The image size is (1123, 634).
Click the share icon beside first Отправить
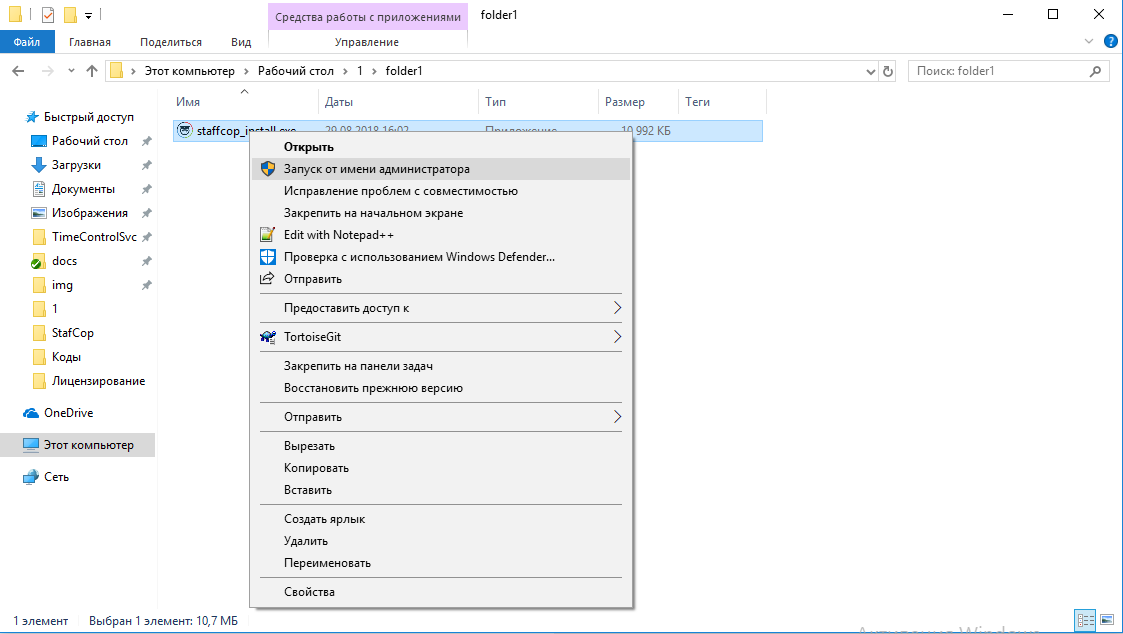tap(267, 279)
